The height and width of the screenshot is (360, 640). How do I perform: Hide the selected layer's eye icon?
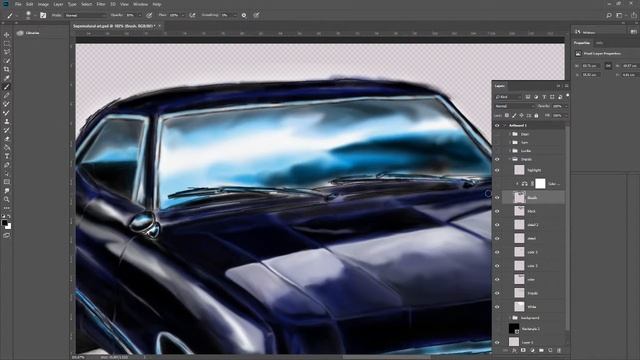(497, 198)
